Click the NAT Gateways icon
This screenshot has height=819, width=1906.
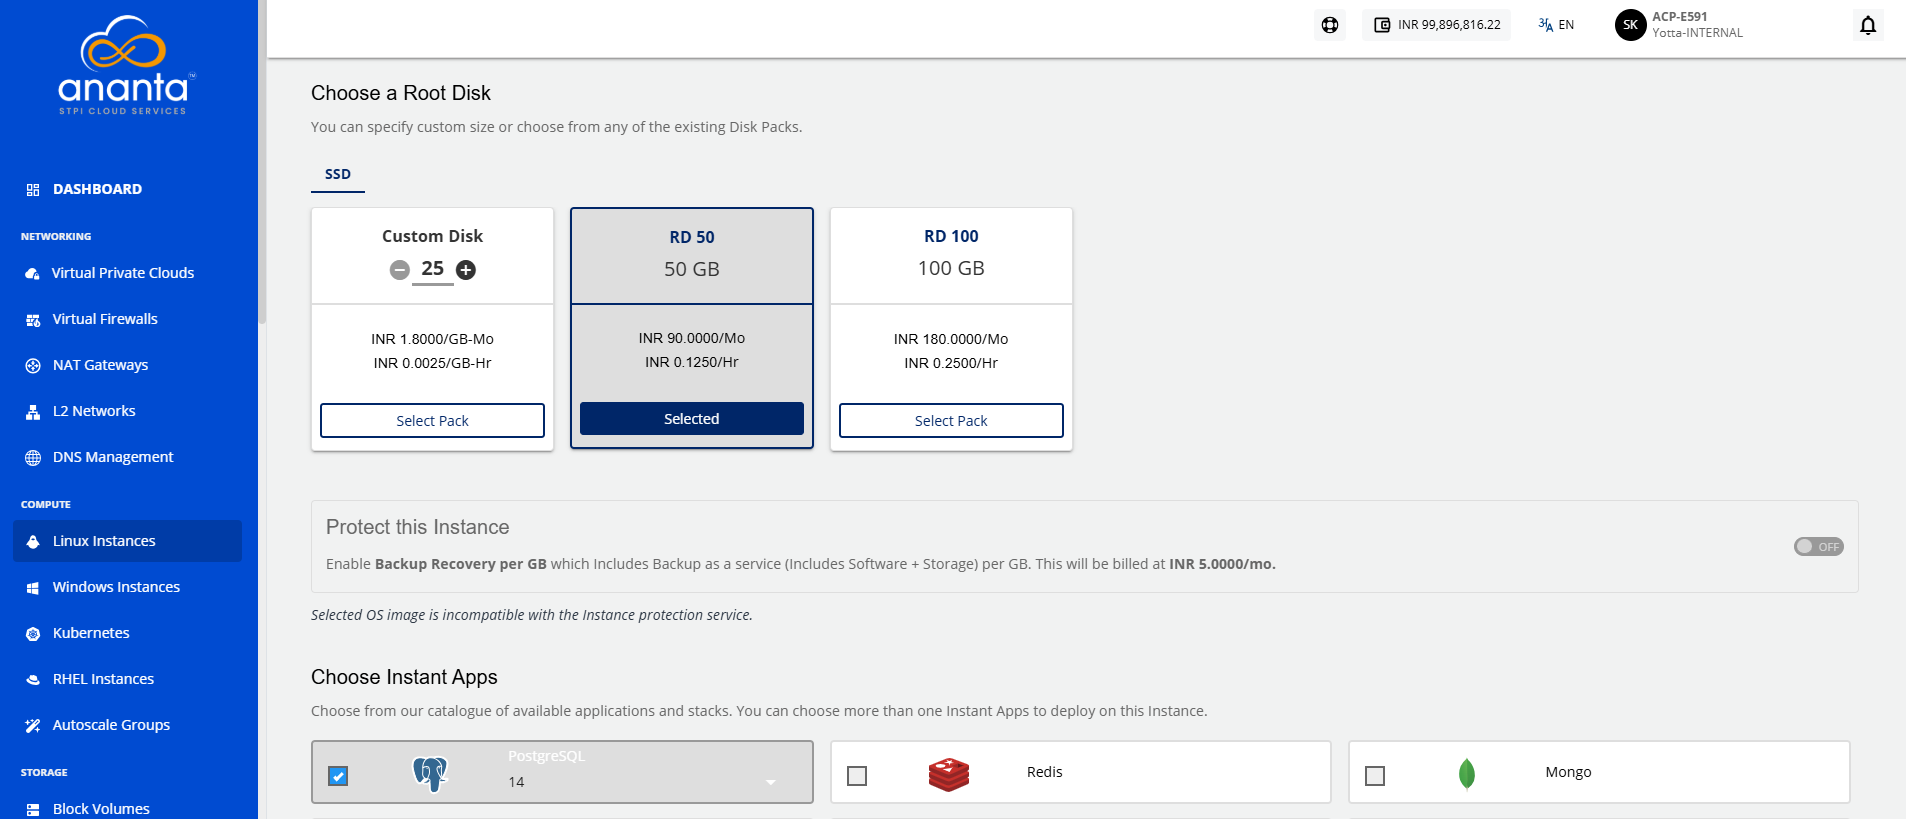(33, 366)
